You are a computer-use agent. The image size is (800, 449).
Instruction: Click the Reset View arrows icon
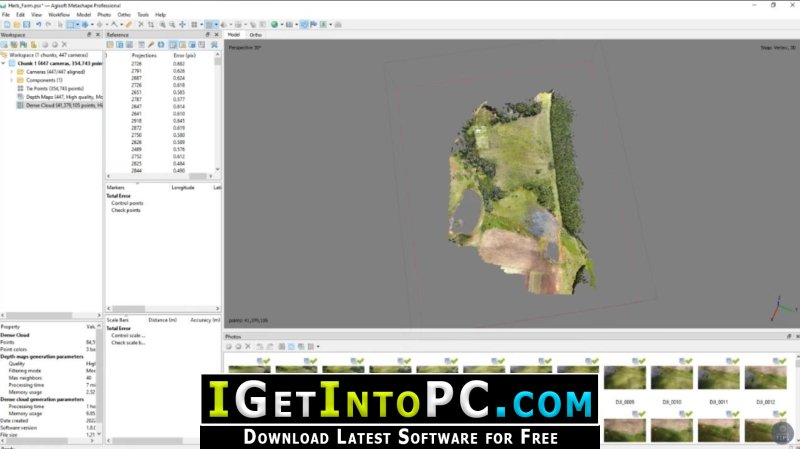click(182, 24)
